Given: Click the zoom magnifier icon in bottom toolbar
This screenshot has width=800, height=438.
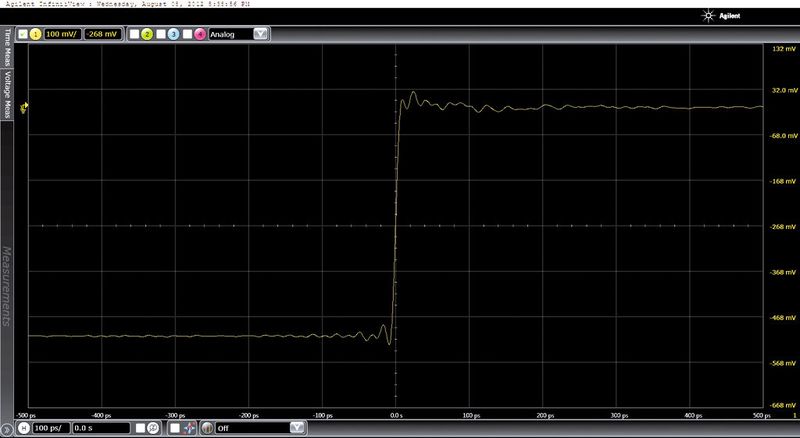Looking at the screenshot, I should point(153,428).
